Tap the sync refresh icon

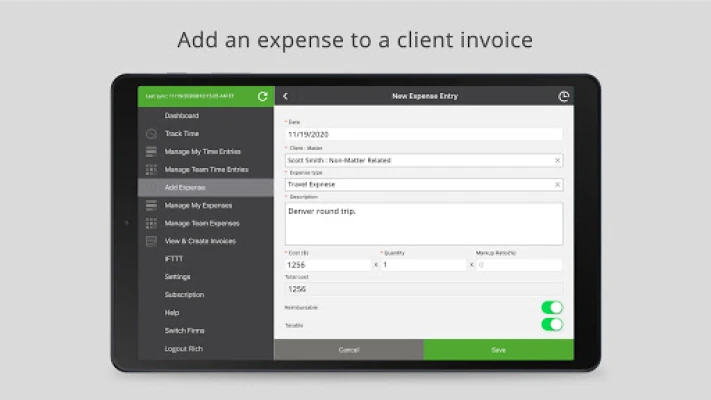pos(262,96)
